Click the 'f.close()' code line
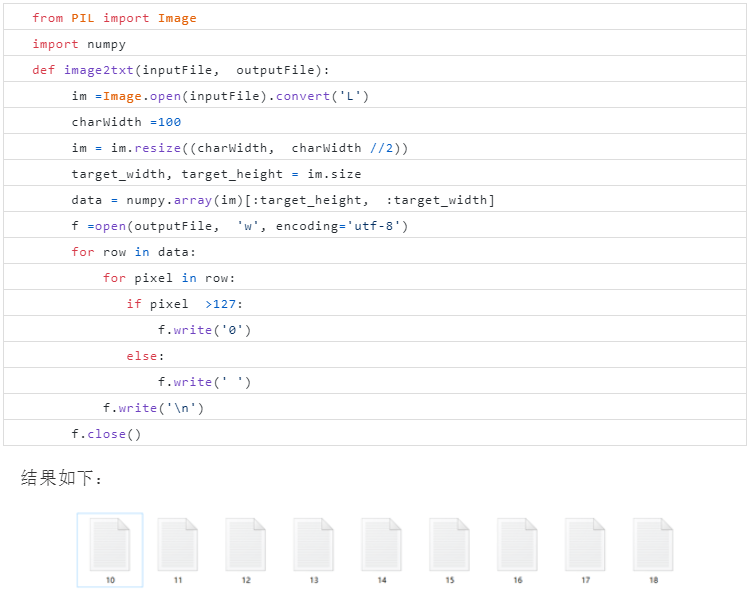750x607 pixels. pyautogui.click(x=375, y=433)
